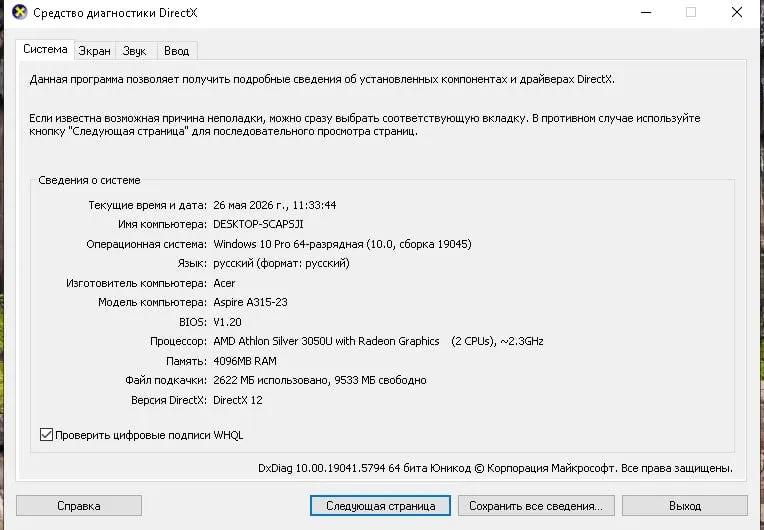Click the Модель компьютера: label
764x530 pixels.
[153, 303]
